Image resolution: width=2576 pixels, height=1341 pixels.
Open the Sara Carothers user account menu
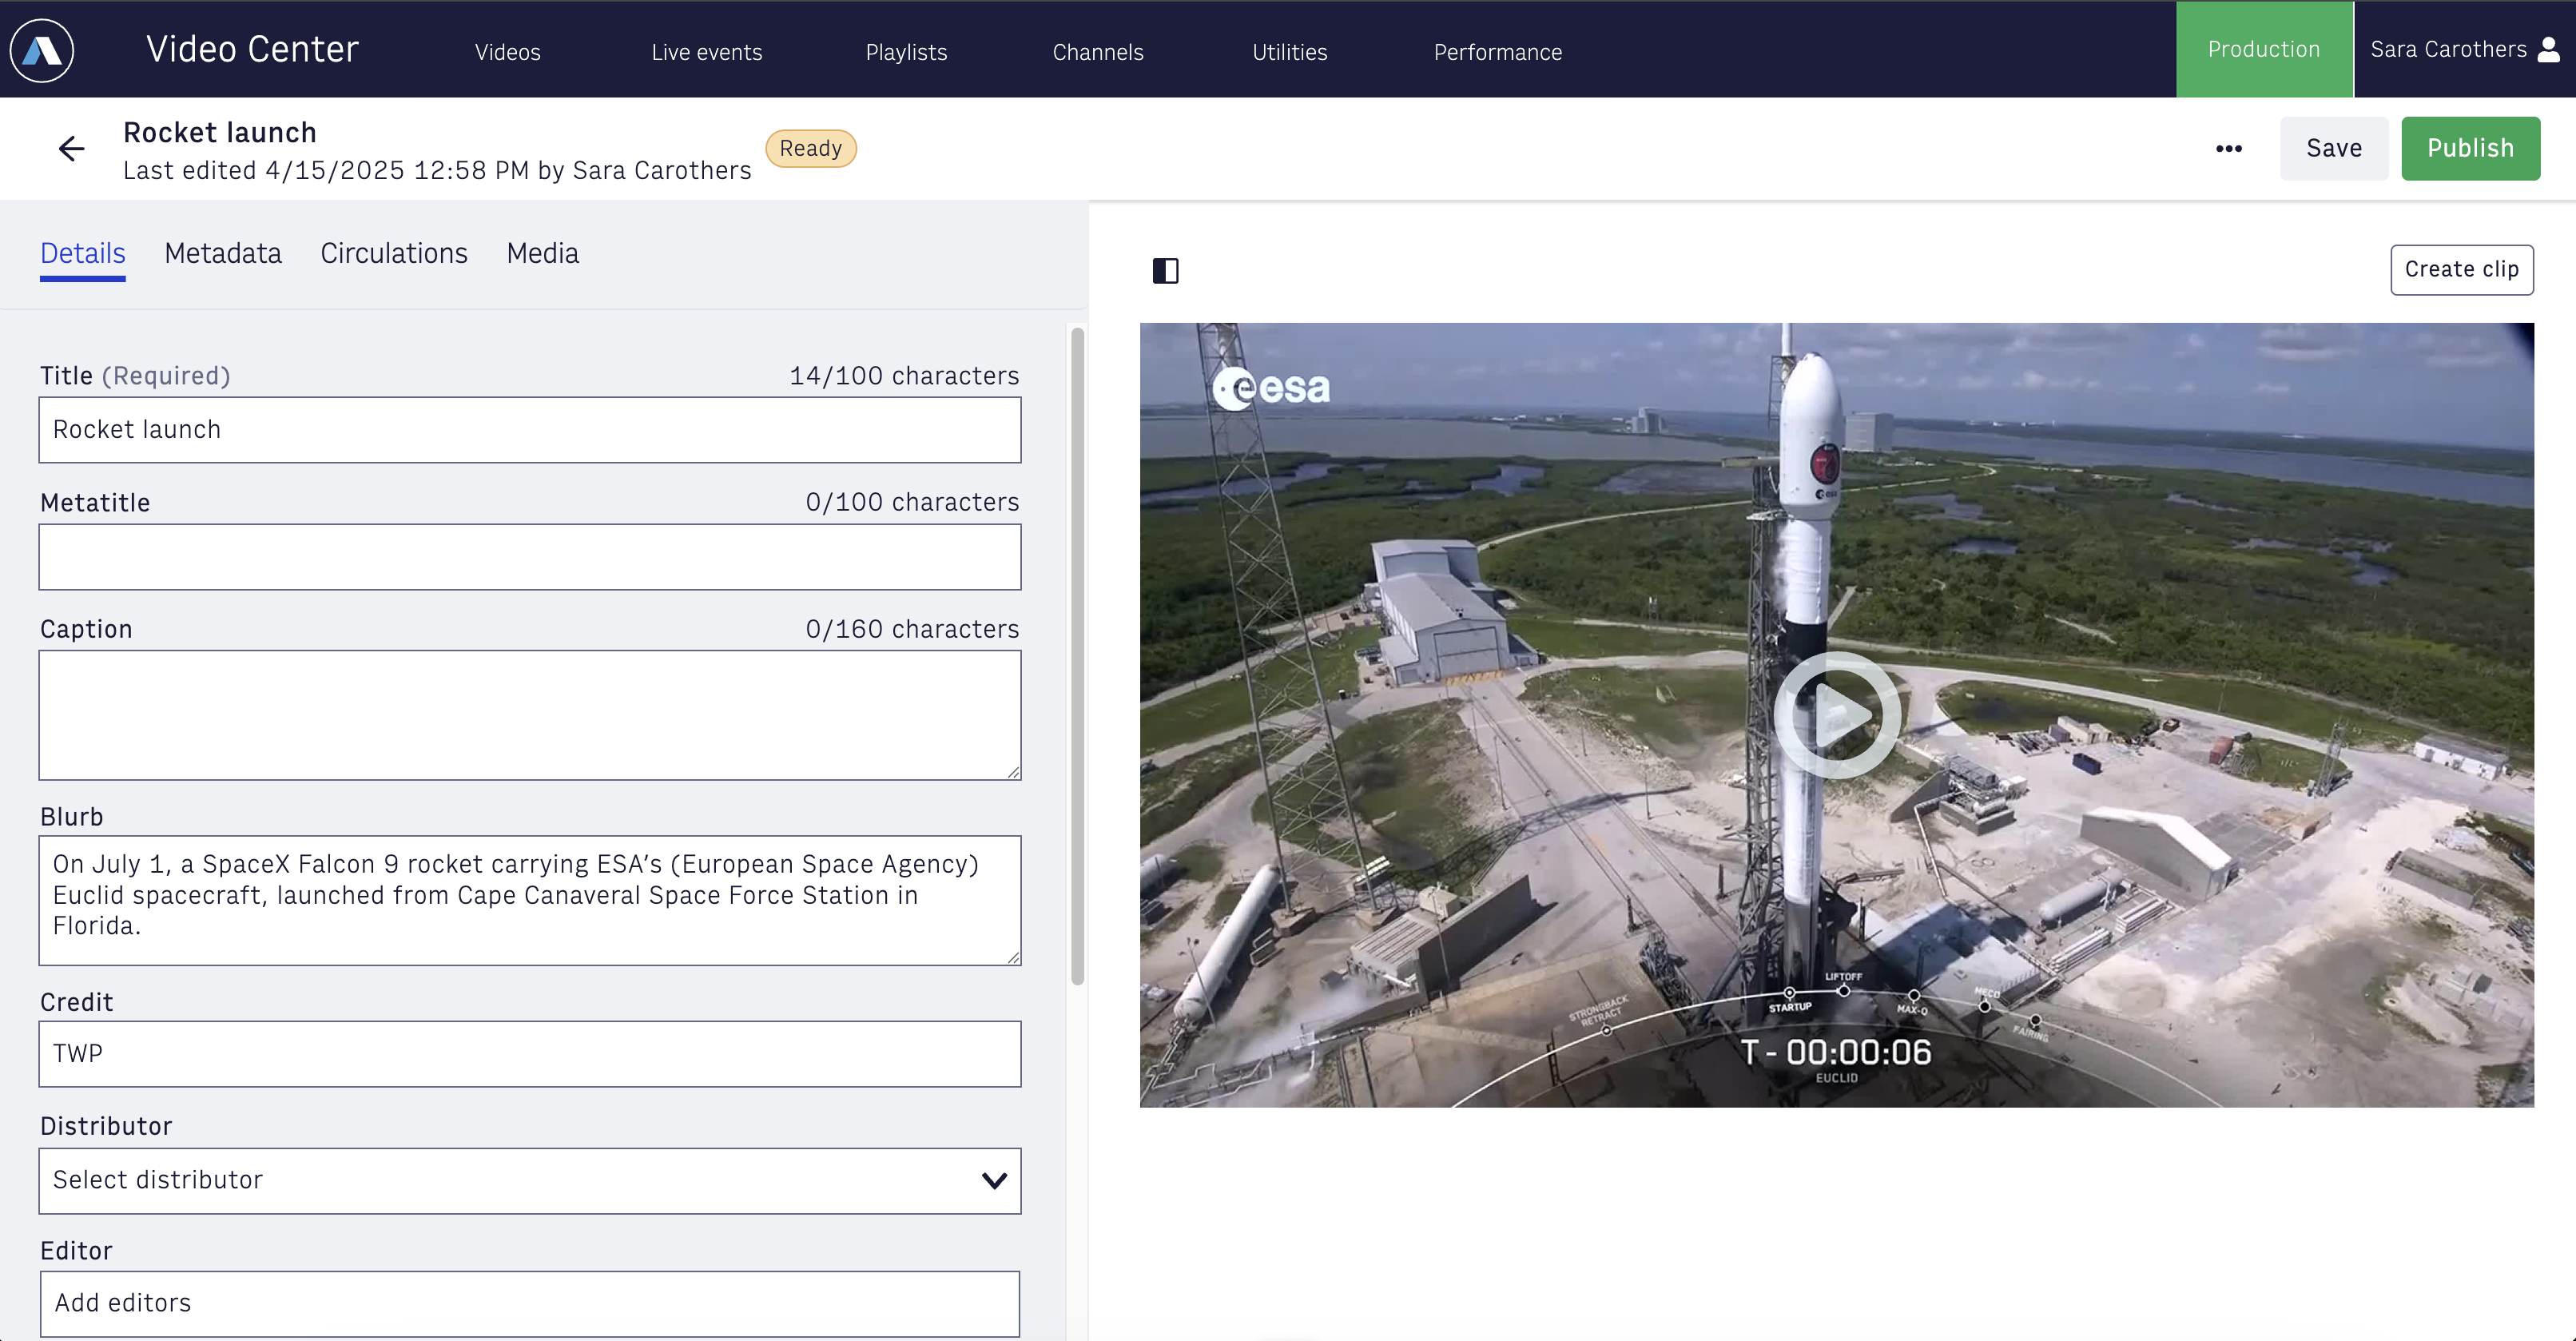[2465, 49]
